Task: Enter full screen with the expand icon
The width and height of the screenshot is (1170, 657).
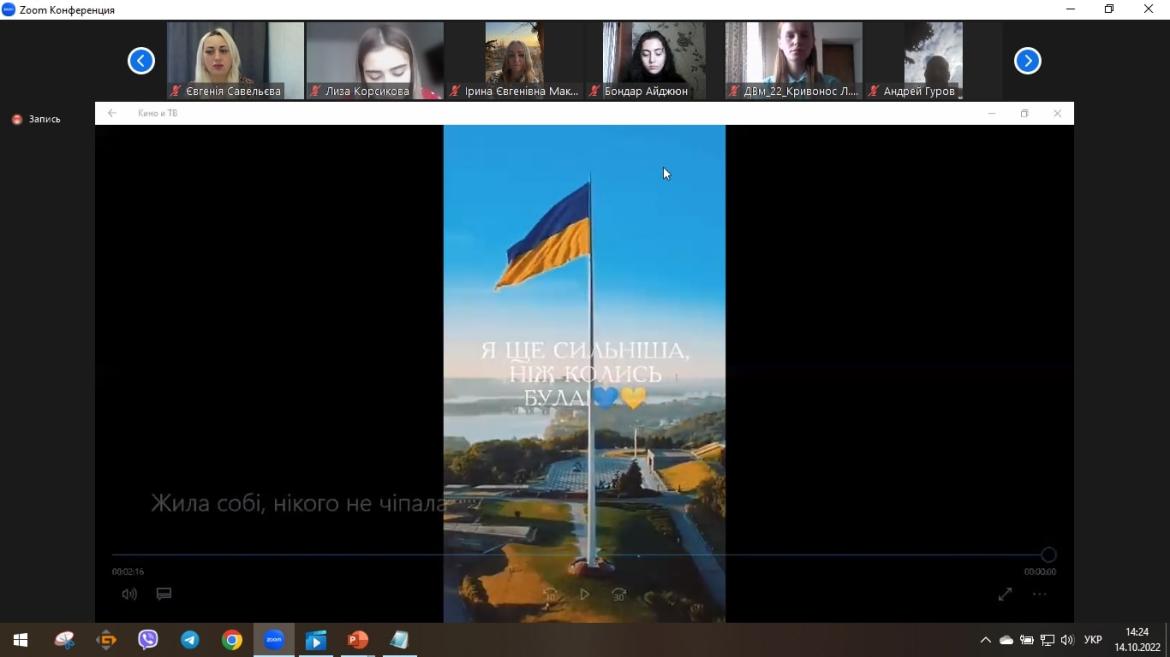Action: pyautogui.click(x=1005, y=594)
